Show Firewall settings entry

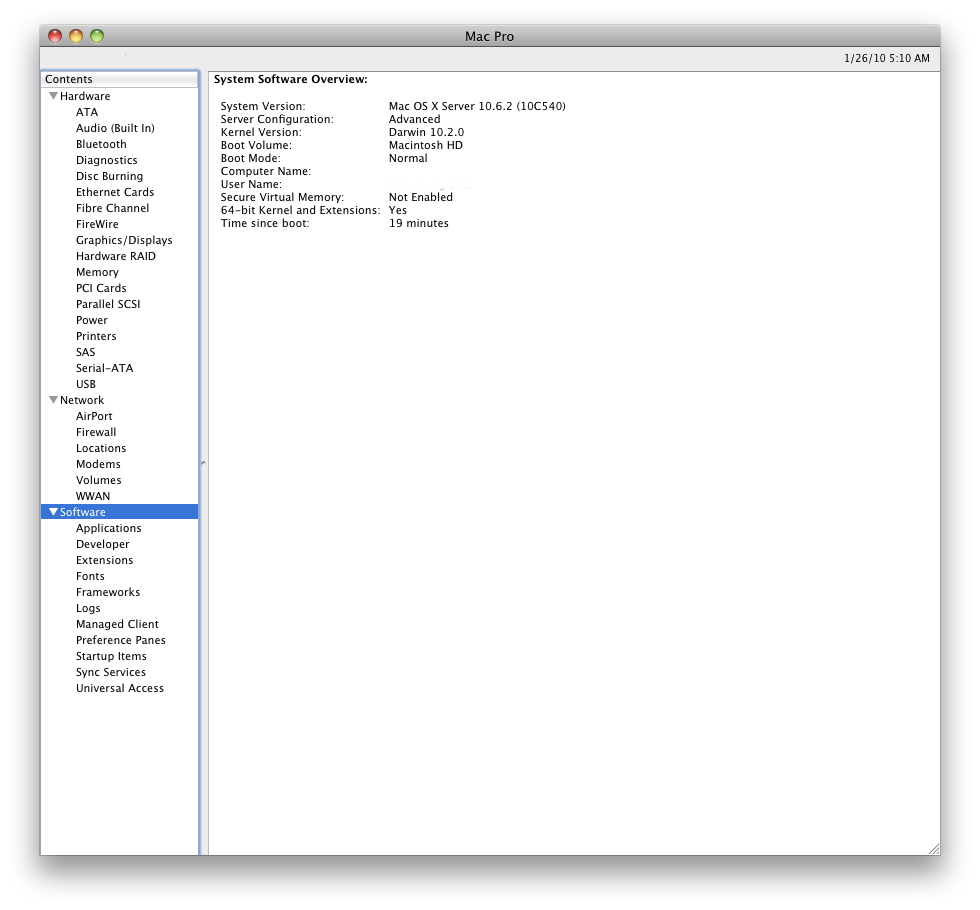click(96, 432)
